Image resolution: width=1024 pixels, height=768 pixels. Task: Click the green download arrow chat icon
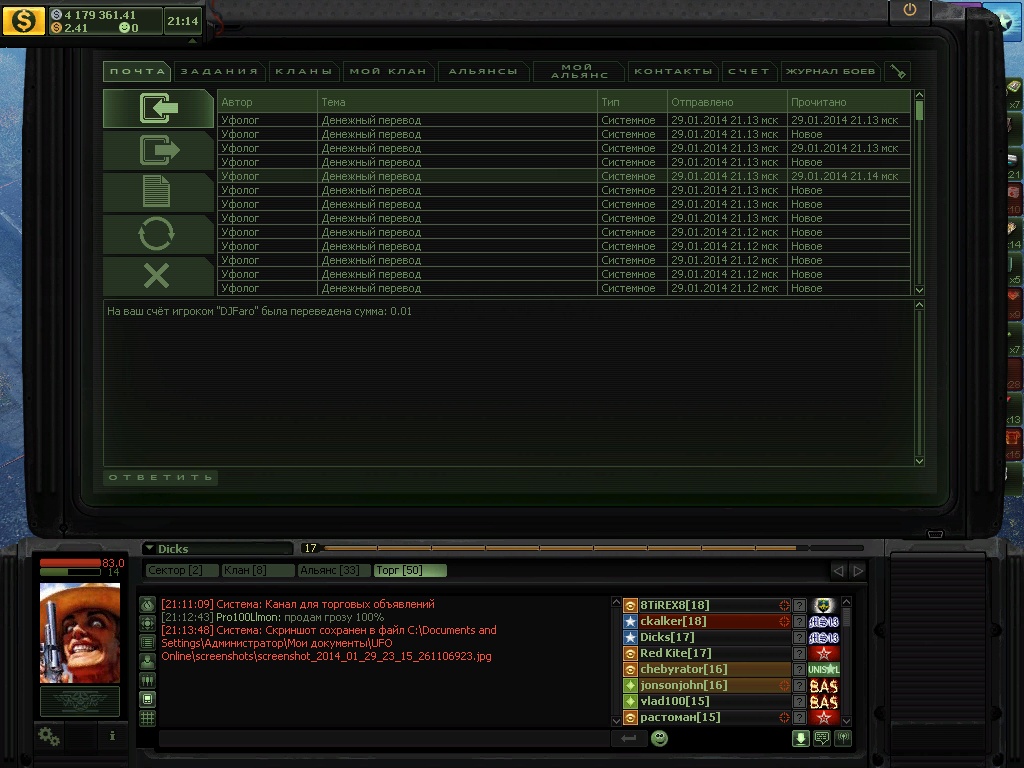tap(801, 739)
